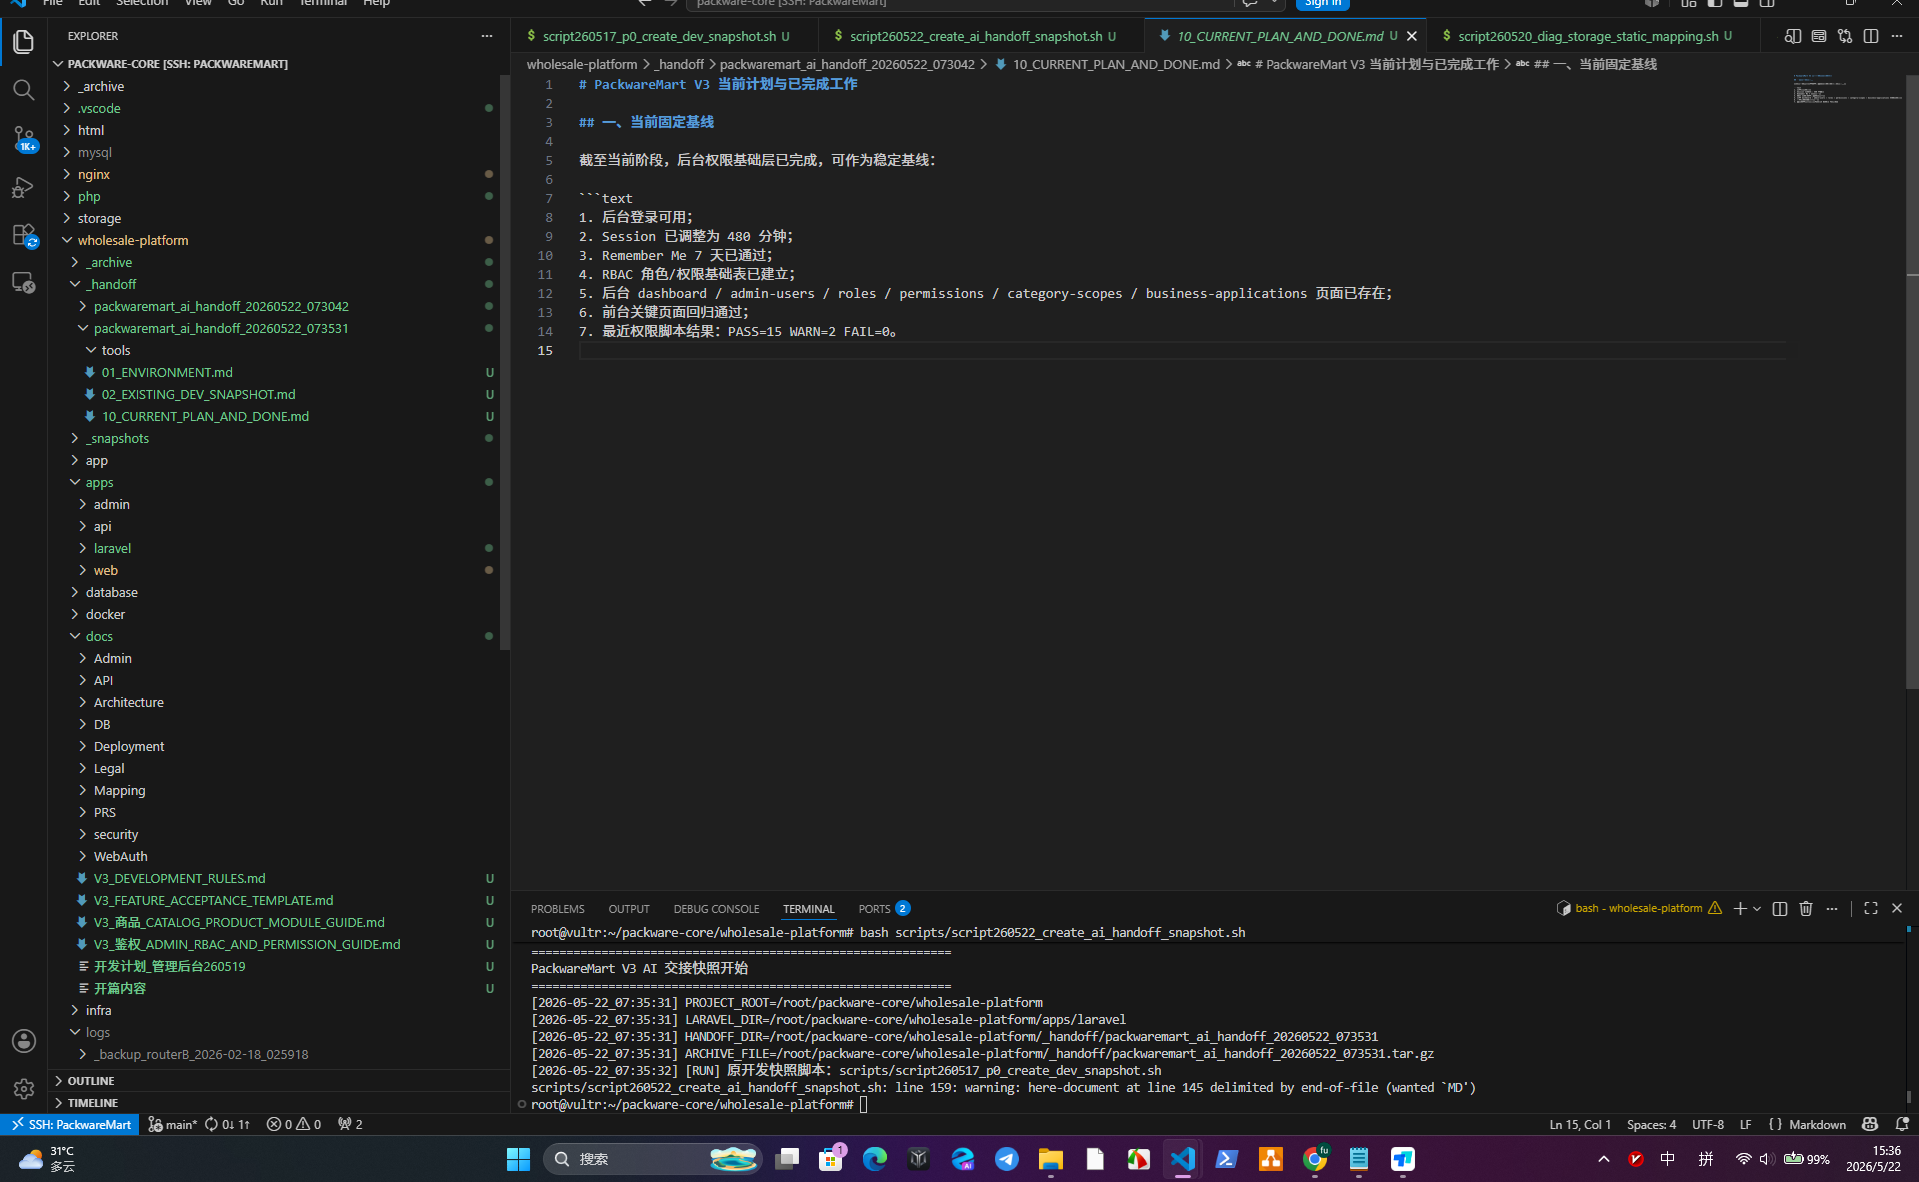Open Google Chrome from the taskbar
Image resolution: width=1919 pixels, height=1182 pixels.
click(1315, 1159)
